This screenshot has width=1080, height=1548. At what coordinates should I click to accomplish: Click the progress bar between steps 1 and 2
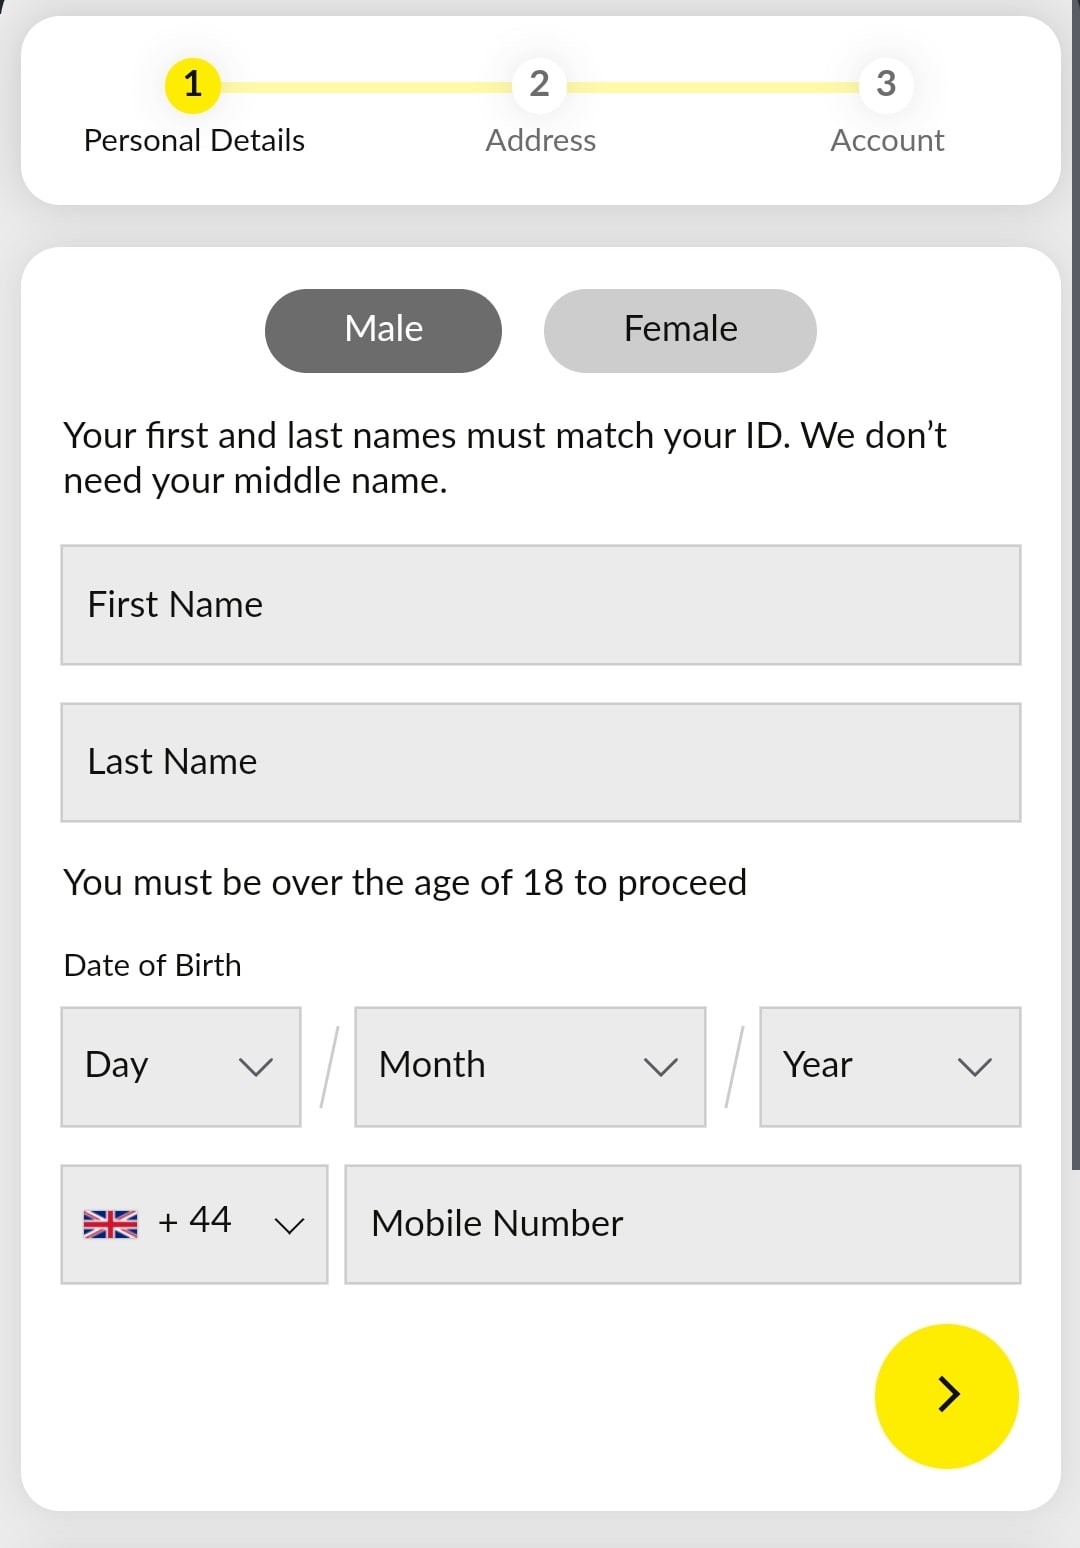365,85
